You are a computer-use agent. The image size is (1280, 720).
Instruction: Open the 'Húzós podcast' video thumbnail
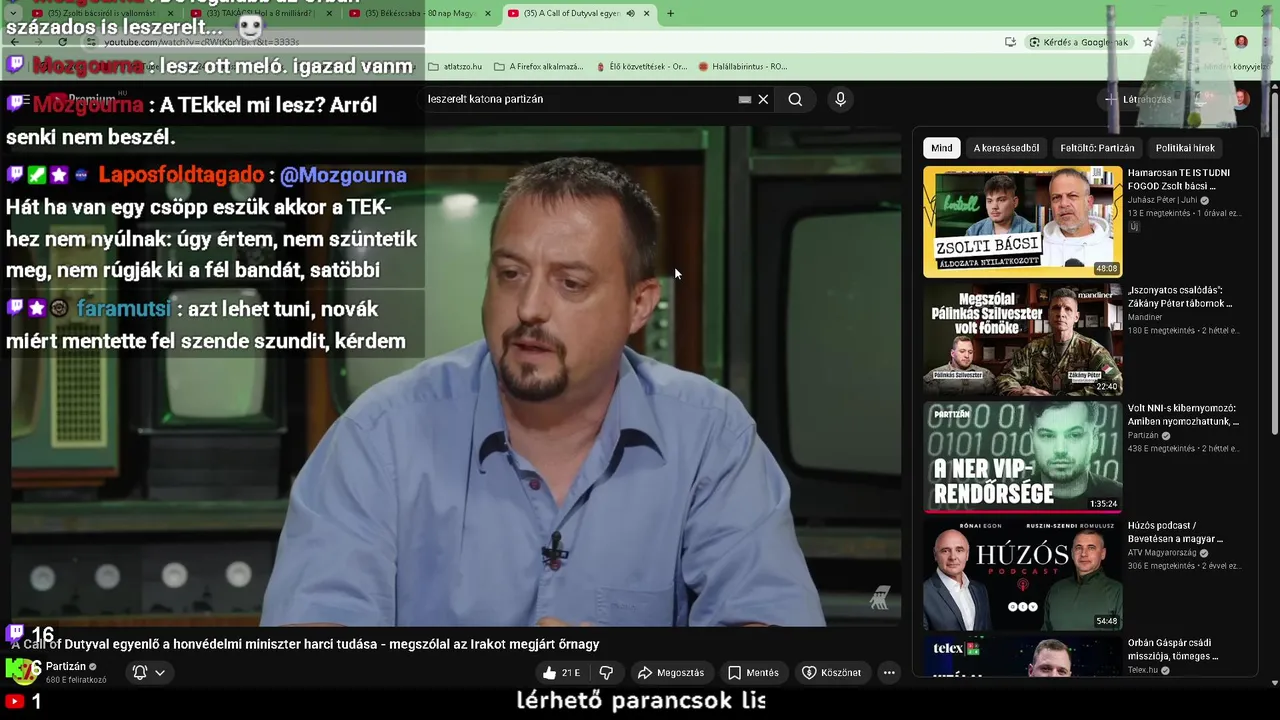coord(1022,573)
